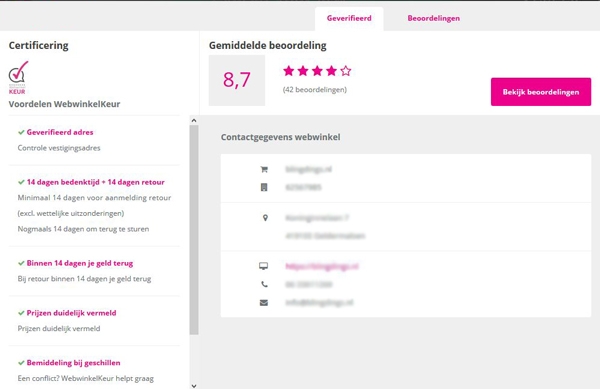Click the scroll down arrow of benefits list
This screenshot has height=389, width=600.
(x=194, y=386)
